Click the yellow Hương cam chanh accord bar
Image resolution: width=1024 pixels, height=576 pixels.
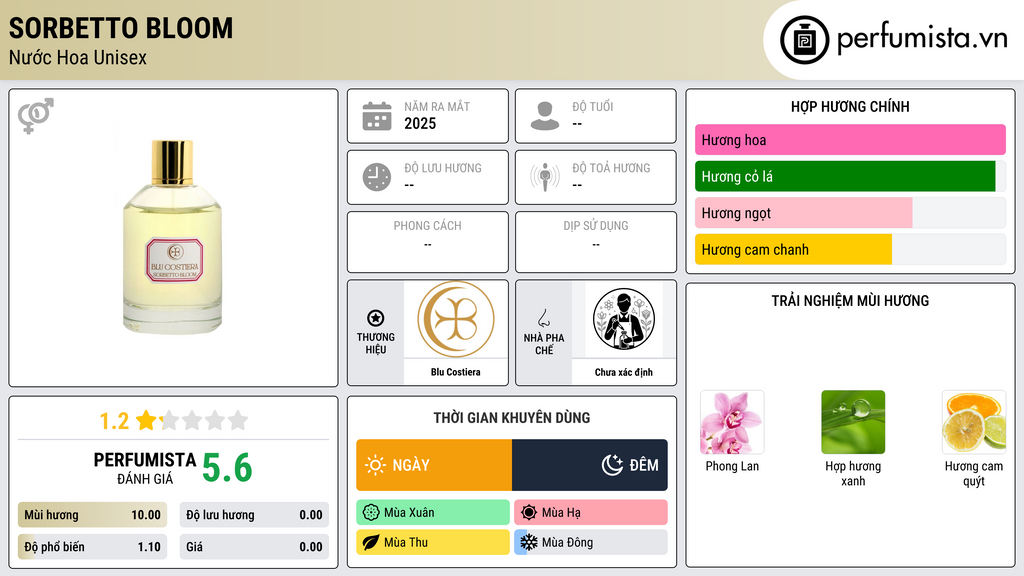793,249
